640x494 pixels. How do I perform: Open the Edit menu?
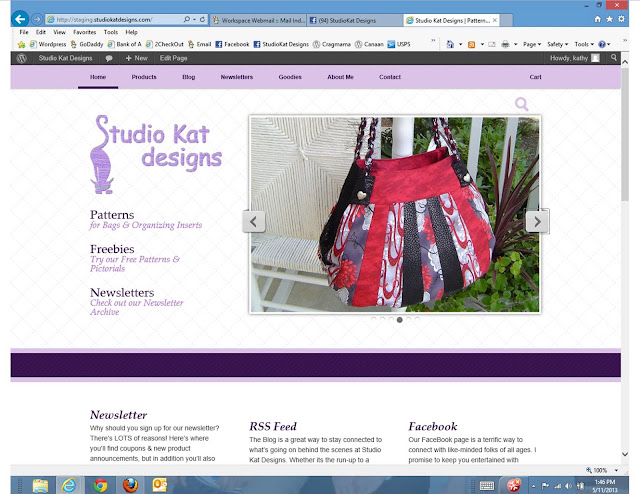(x=40, y=32)
